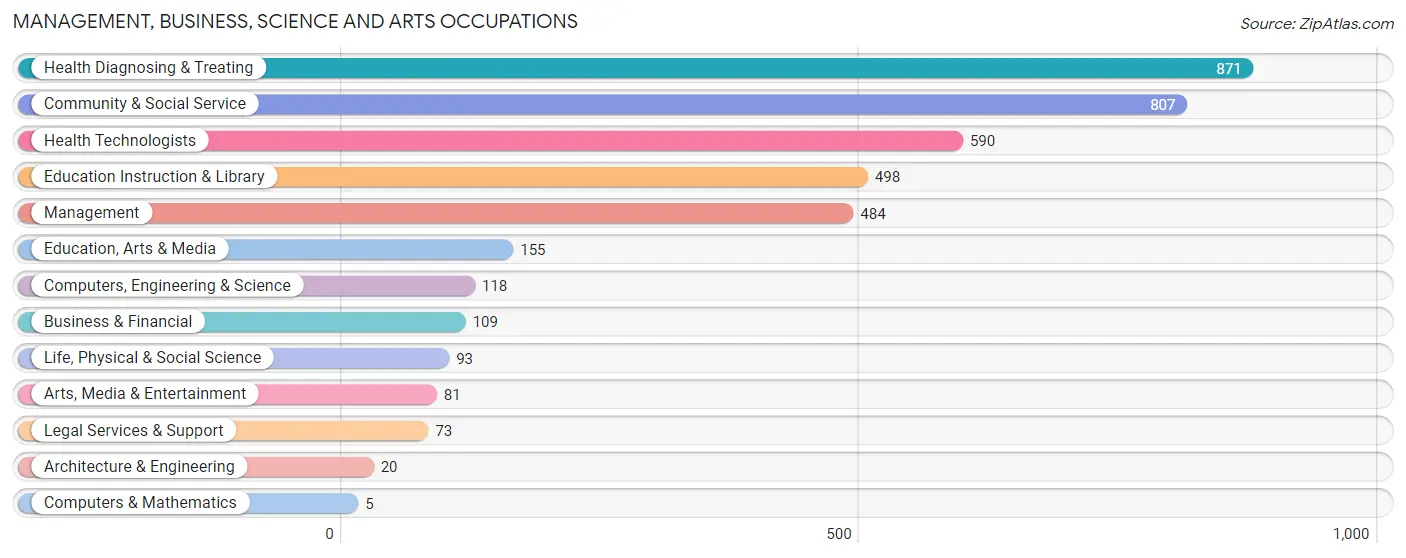Click the Health Diagnosing & Treating label
The height and width of the screenshot is (558, 1406).
pos(148,68)
